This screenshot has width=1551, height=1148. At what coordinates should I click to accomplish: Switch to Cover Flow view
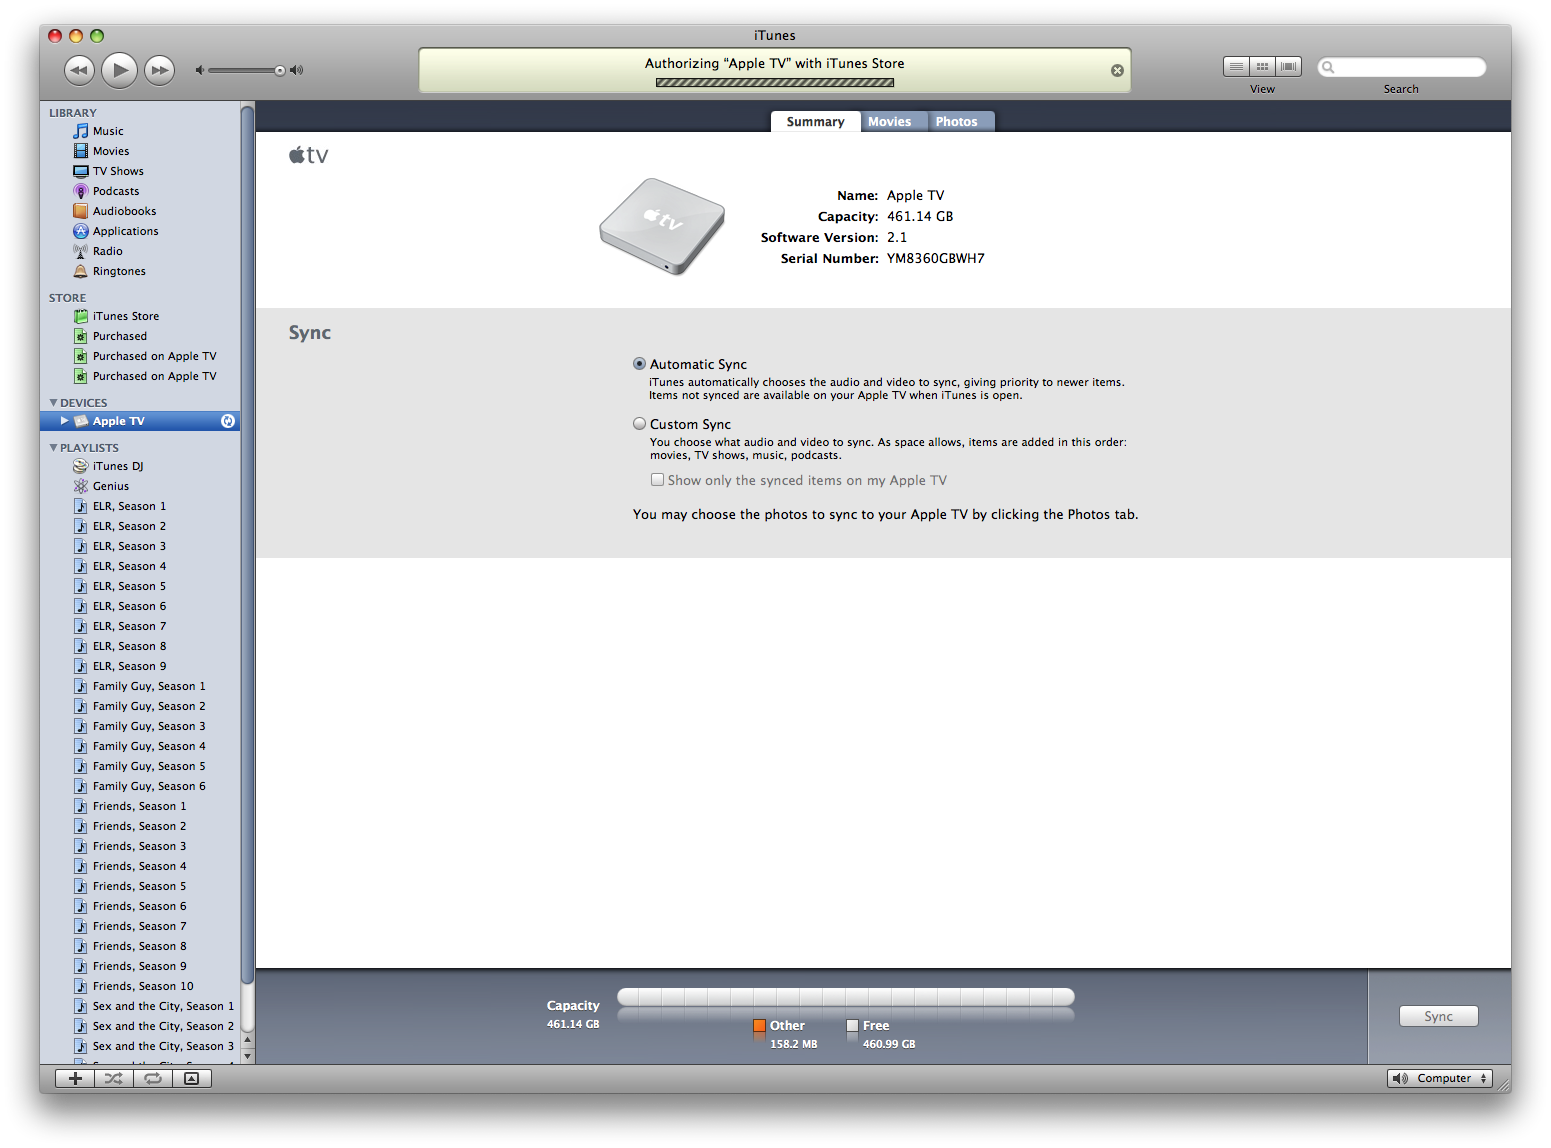(1289, 67)
